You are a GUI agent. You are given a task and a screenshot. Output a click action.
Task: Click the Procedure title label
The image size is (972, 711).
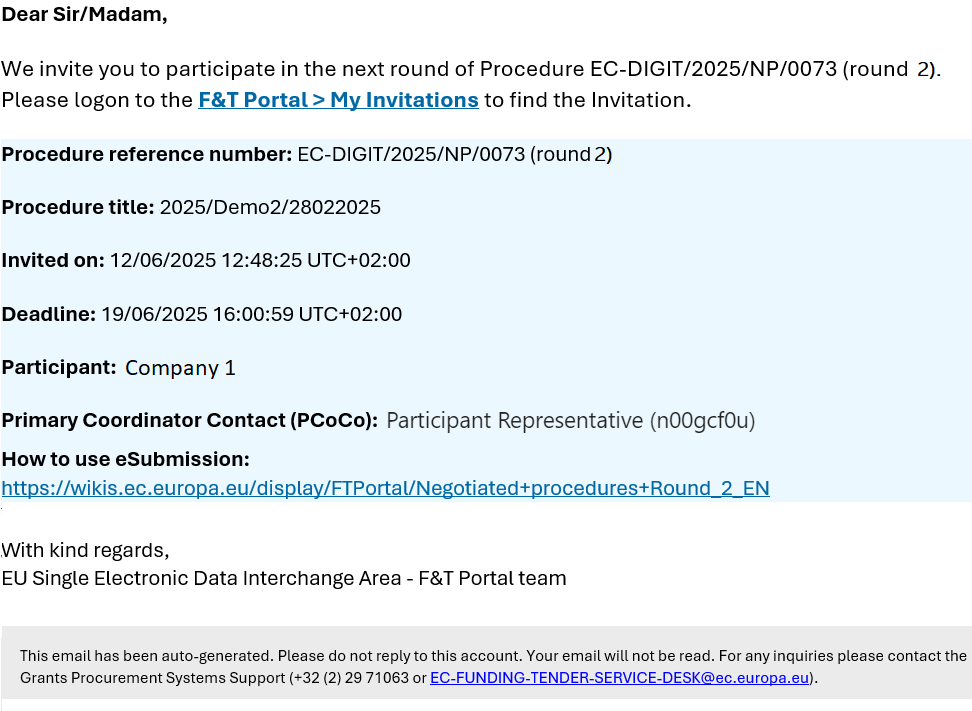pos(77,207)
